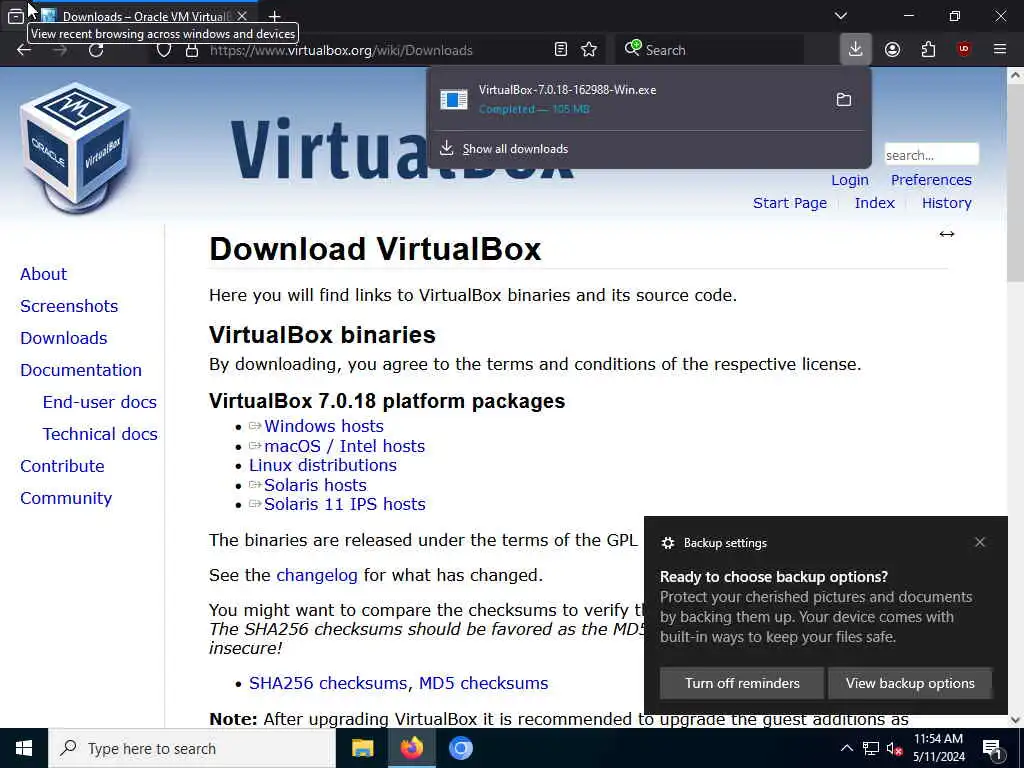The image size is (1024, 768).
Task: Click the Windows hosts download link
Action: pos(324,426)
